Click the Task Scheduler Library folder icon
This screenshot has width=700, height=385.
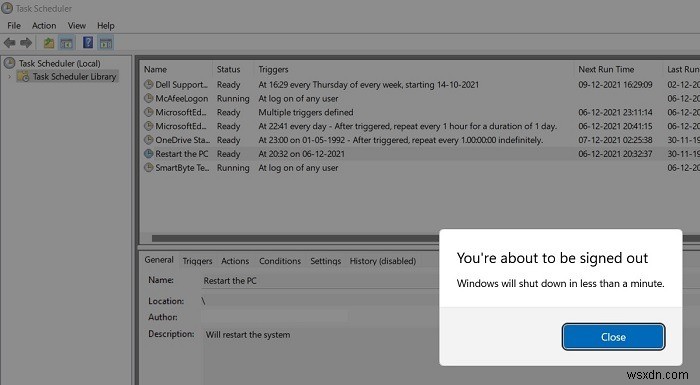click(x=23, y=76)
